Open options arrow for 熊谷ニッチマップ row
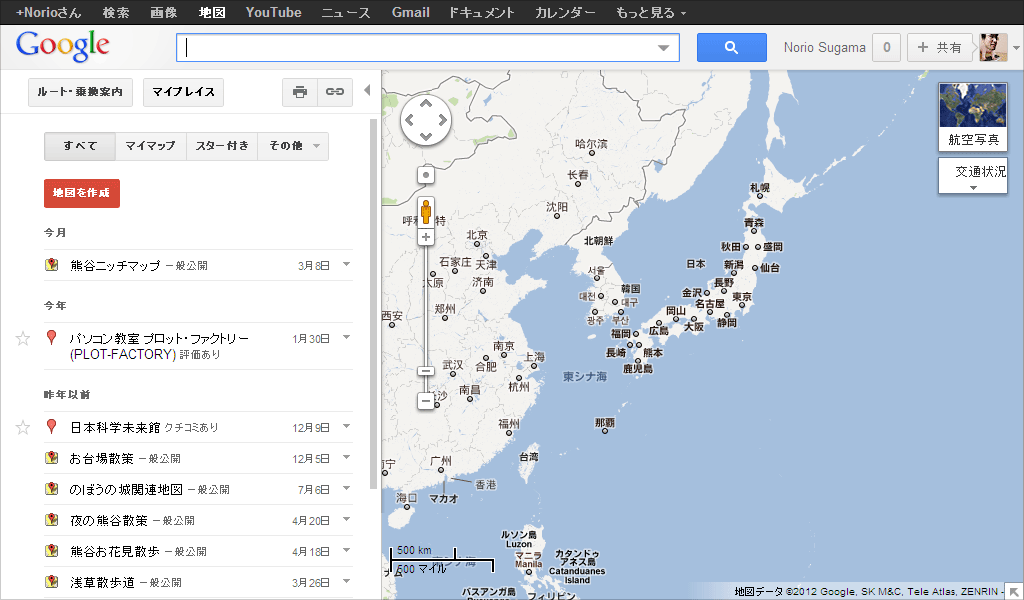This screenshot has height=600, width=1024. tap(346, 264)
